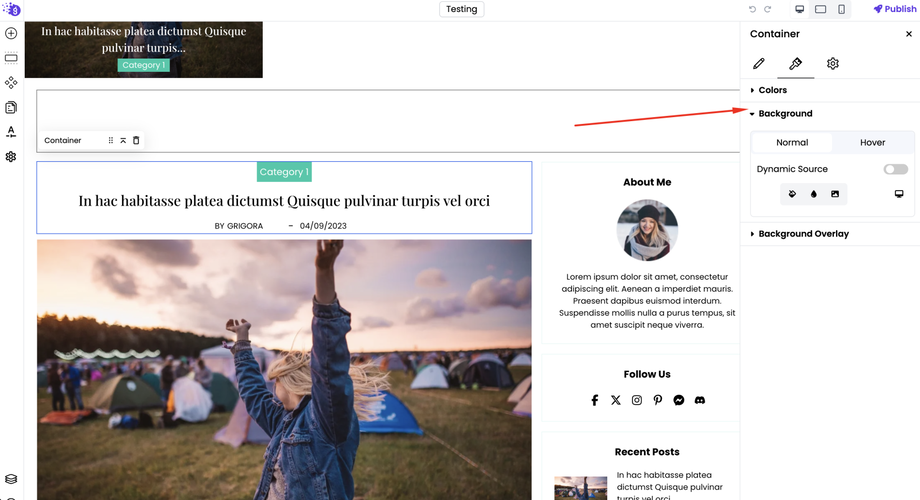Click the Publish button
The image size is (920, 500).
[x=895, y=9]
